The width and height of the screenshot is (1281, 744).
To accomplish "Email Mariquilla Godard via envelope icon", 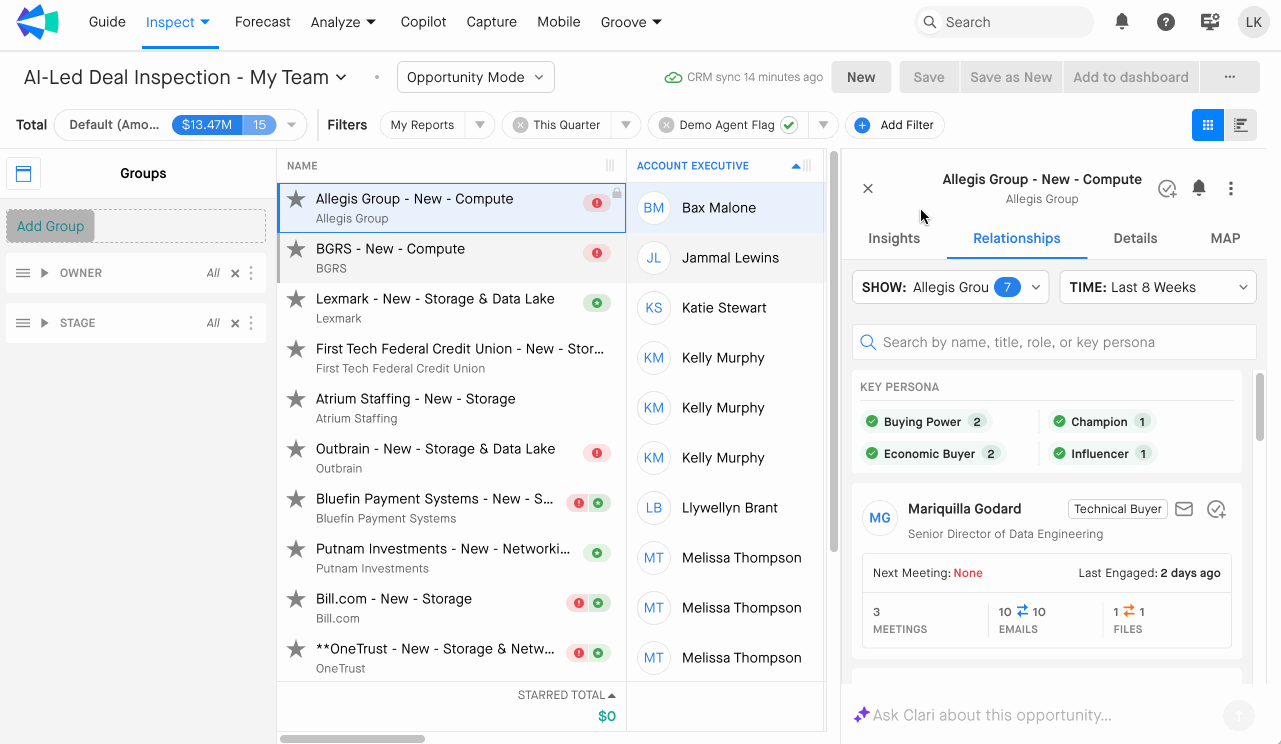I will 1184,509.
